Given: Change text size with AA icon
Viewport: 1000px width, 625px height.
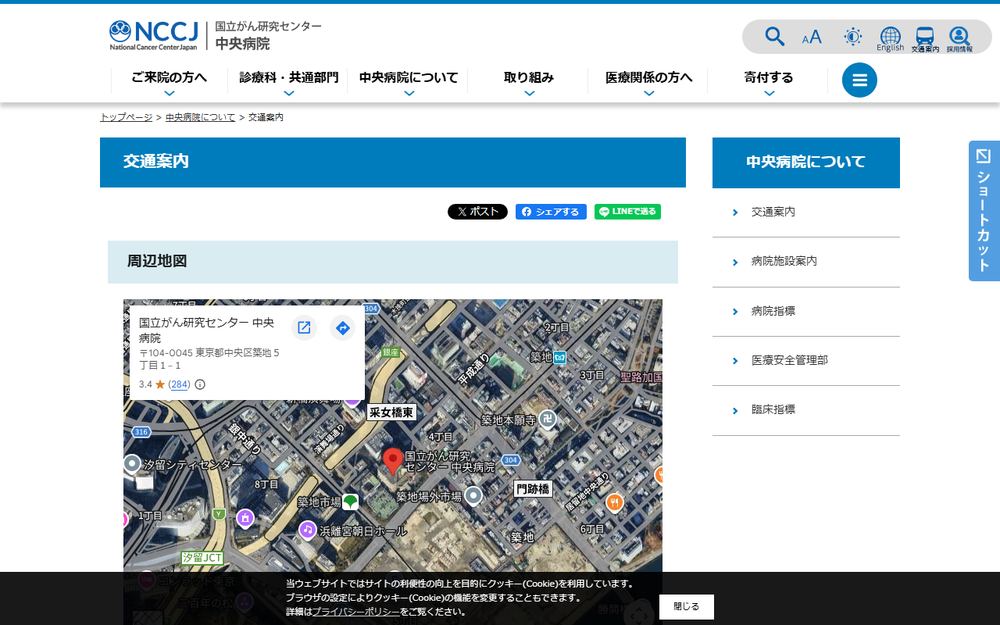Looking at the screenshot, I should pos(812,37).
